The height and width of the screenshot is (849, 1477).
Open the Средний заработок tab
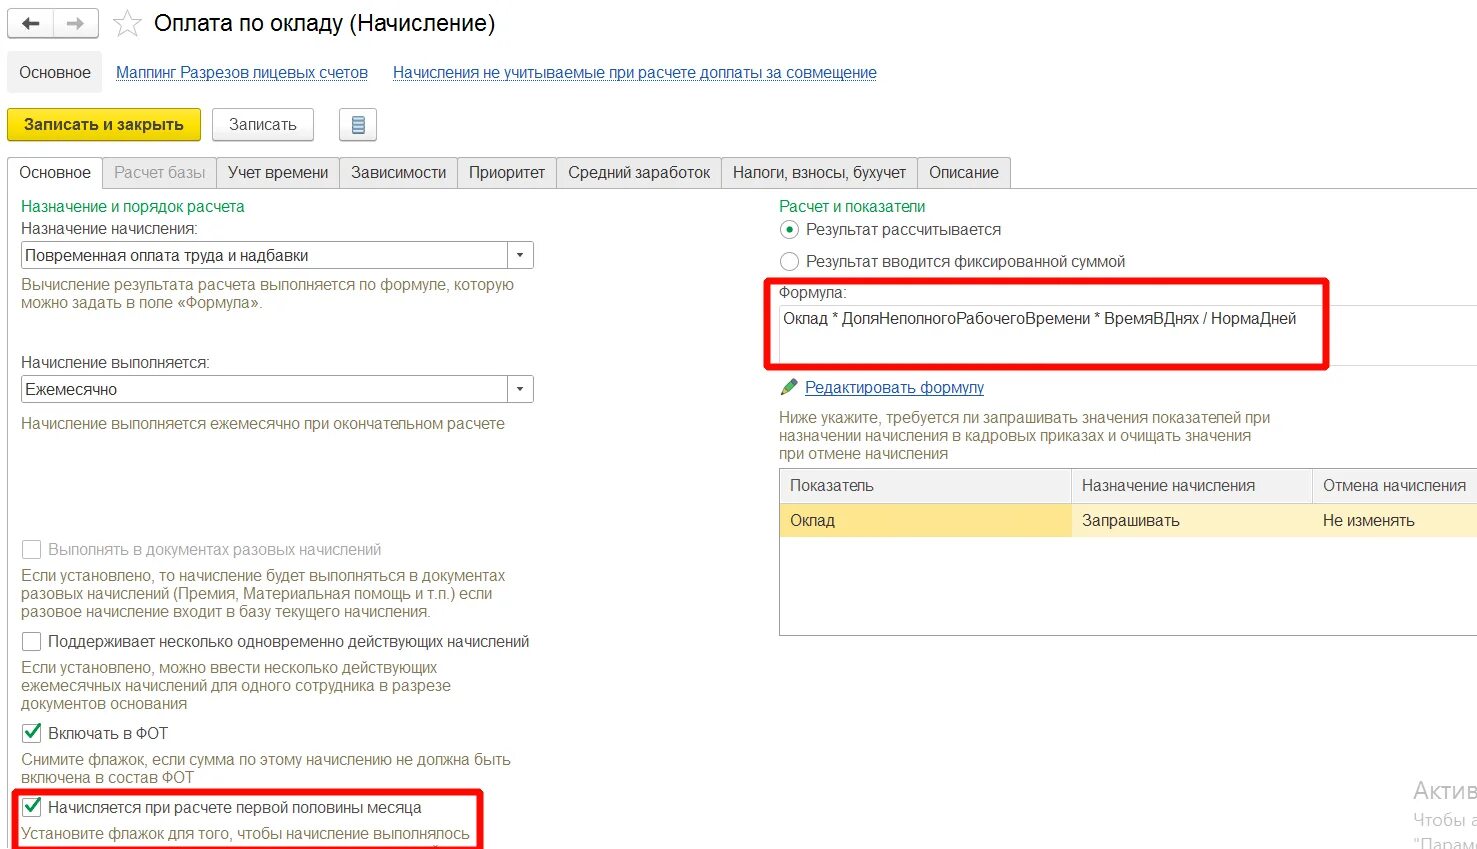[x=639, y=172]
